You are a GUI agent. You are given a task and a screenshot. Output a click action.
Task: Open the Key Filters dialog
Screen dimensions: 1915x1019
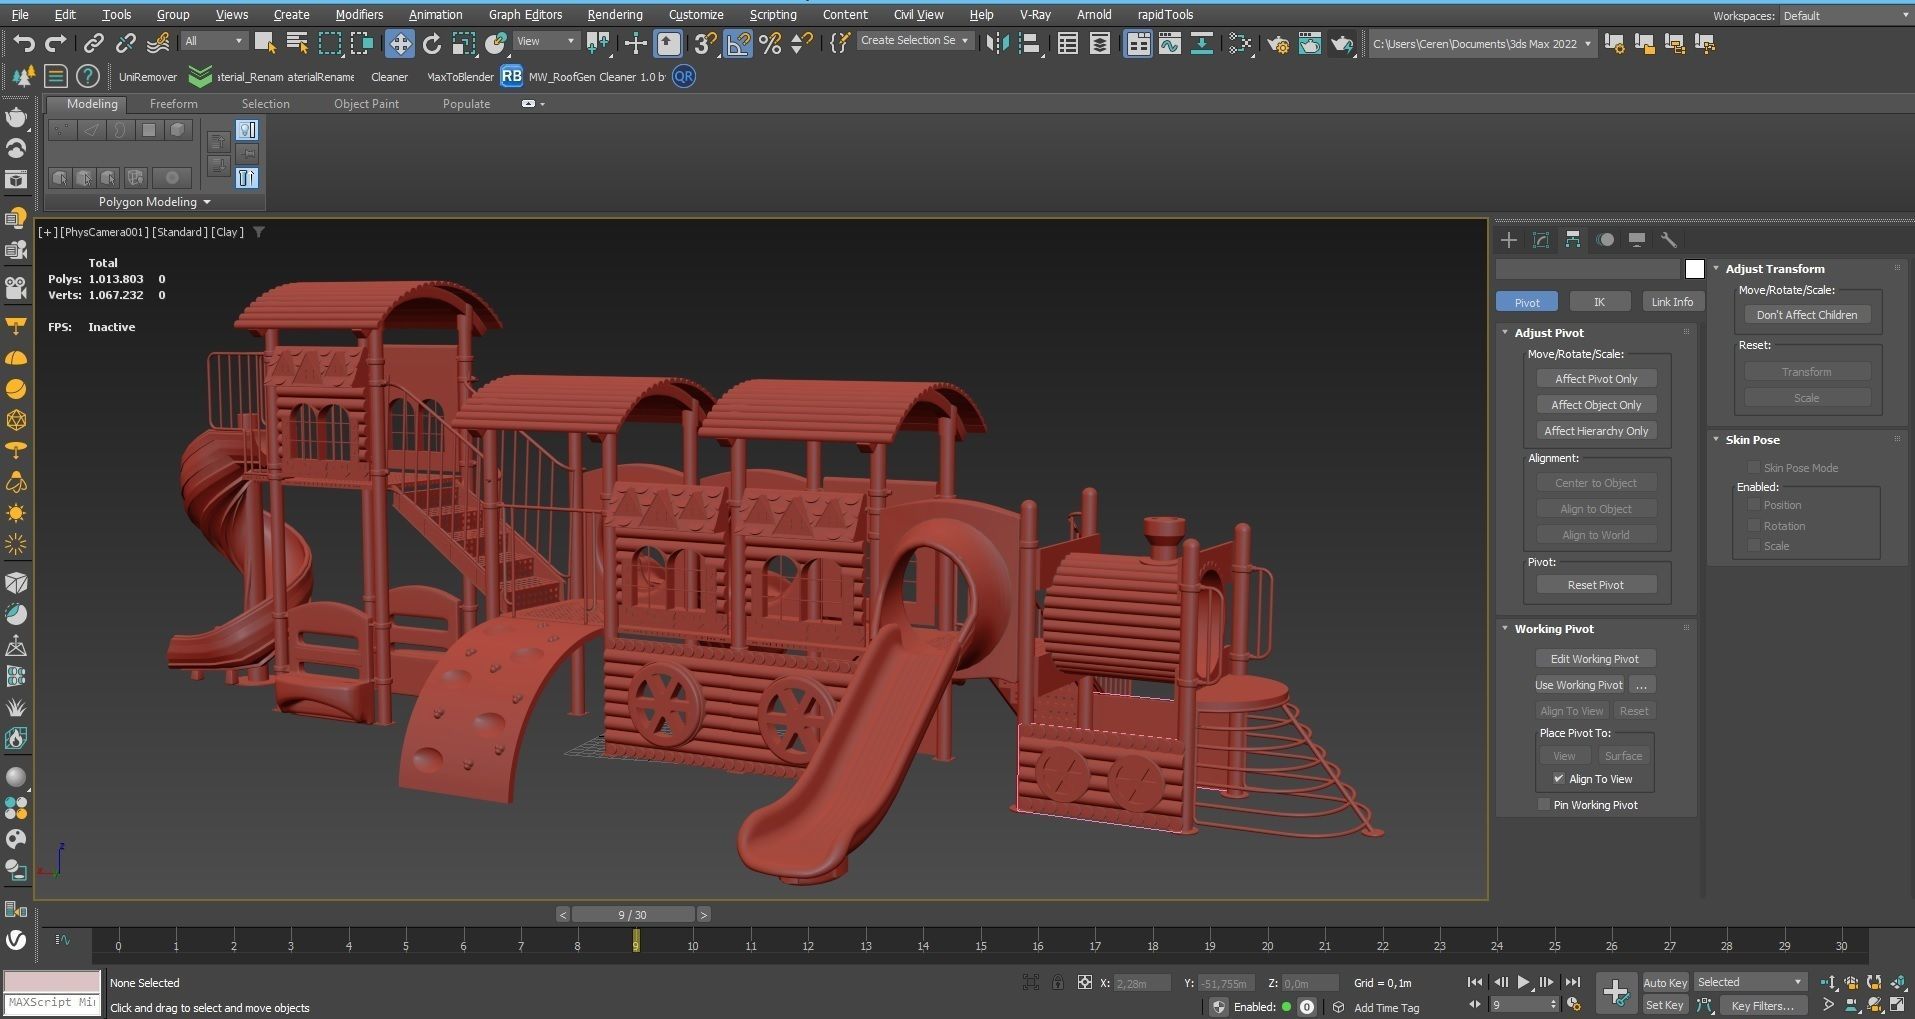pos(1764,1006)
